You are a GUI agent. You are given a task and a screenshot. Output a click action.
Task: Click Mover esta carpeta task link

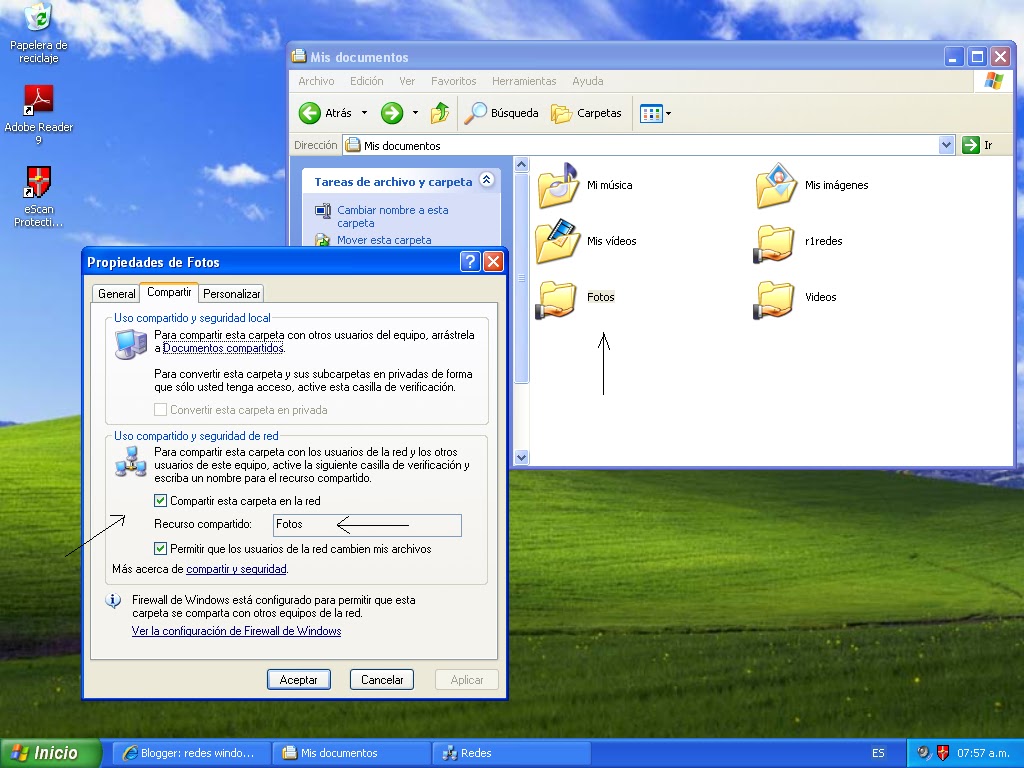[384, 240]
